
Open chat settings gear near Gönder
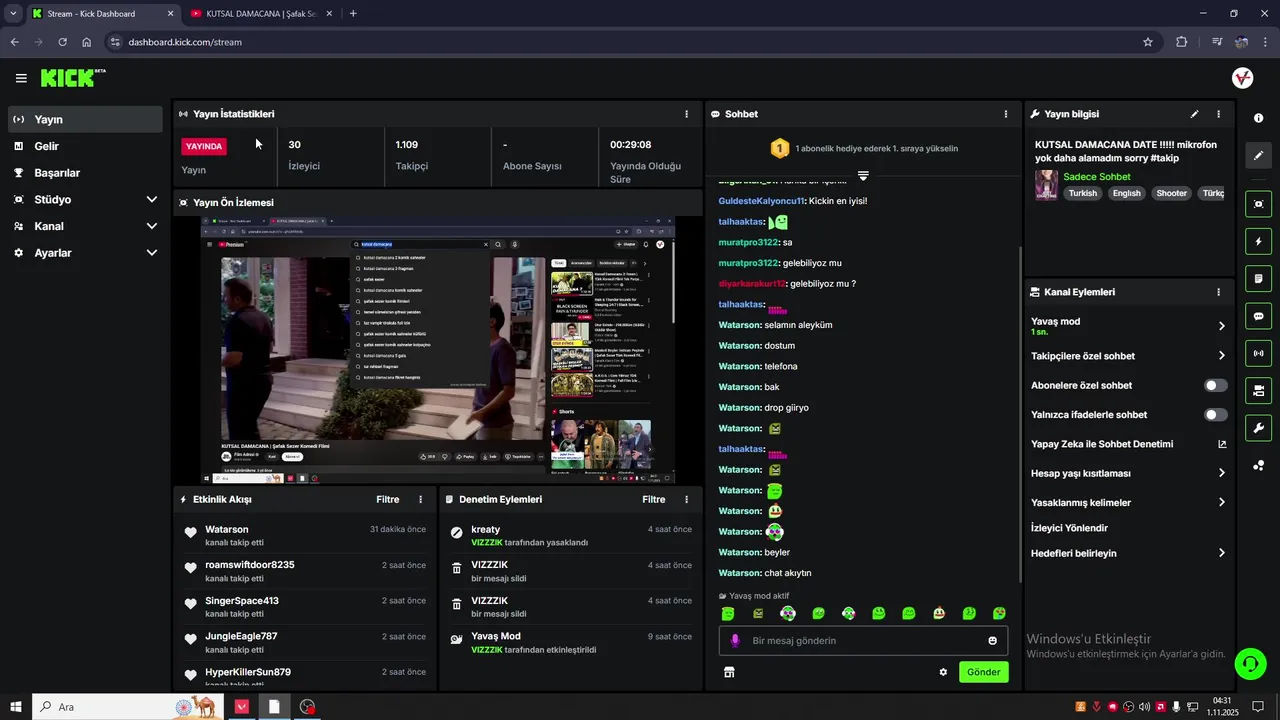click(x=943, y=672)
